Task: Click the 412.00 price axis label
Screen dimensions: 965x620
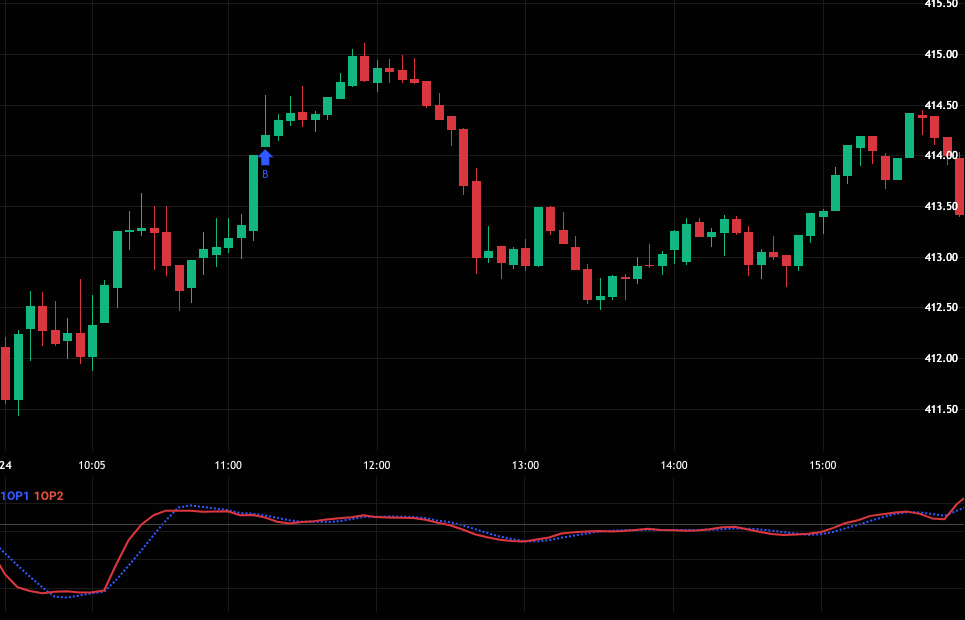Action: coord(940,358)
